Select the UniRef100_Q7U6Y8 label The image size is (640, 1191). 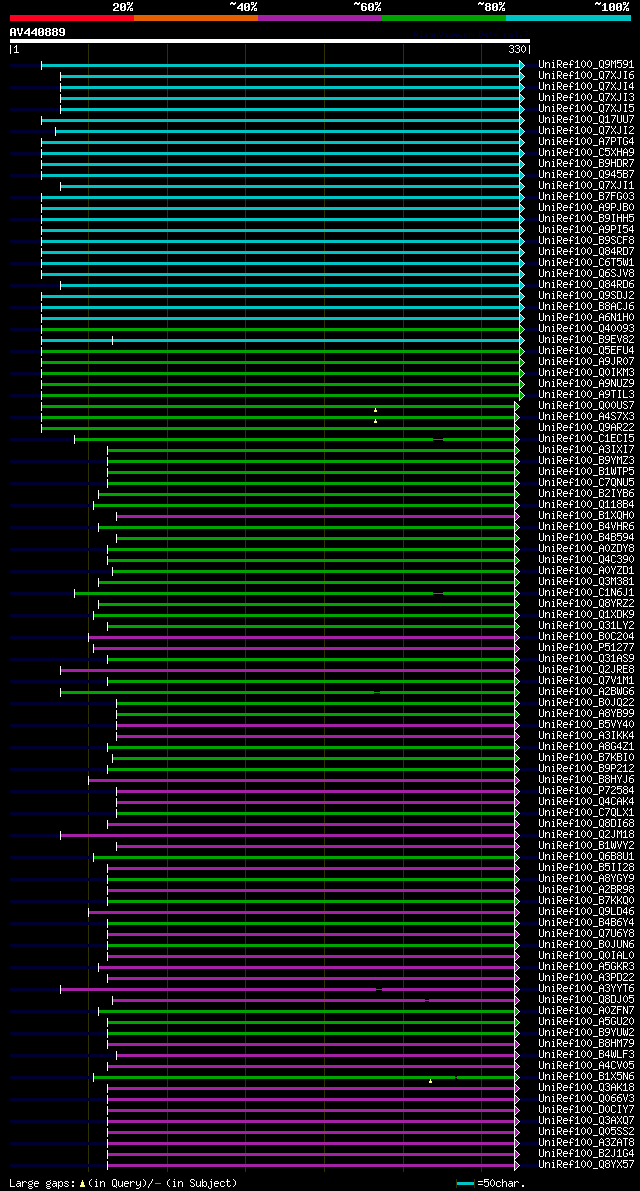[586, 934]
